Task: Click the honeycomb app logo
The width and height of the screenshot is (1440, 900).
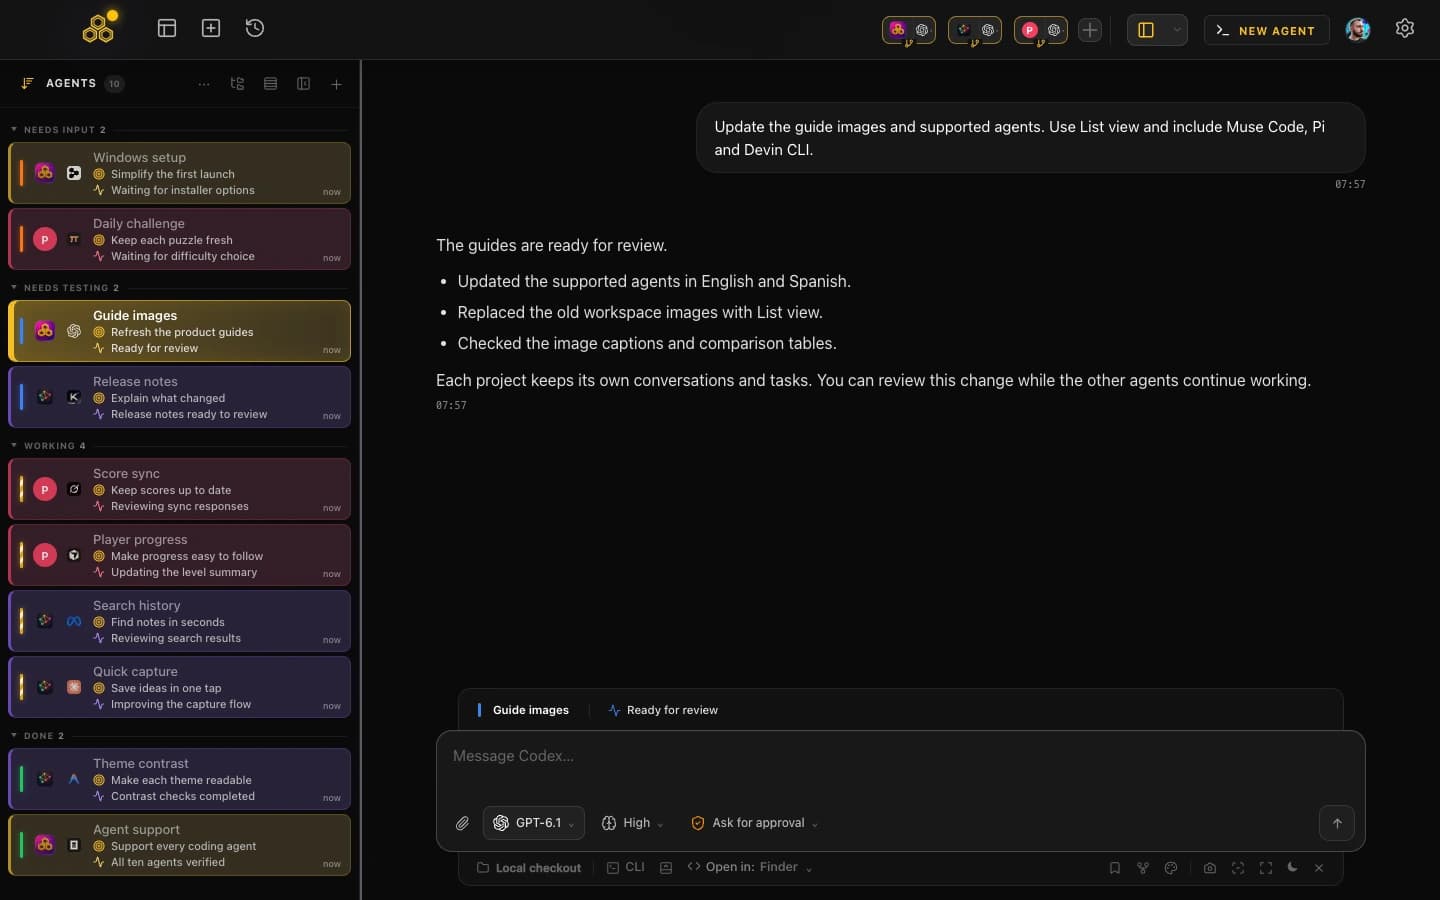Action: tap(99, 28)
